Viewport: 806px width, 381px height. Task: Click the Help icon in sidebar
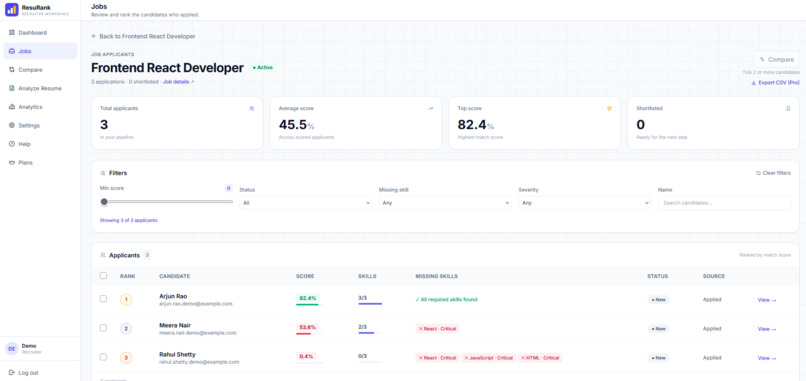click(x=12, y=144)
